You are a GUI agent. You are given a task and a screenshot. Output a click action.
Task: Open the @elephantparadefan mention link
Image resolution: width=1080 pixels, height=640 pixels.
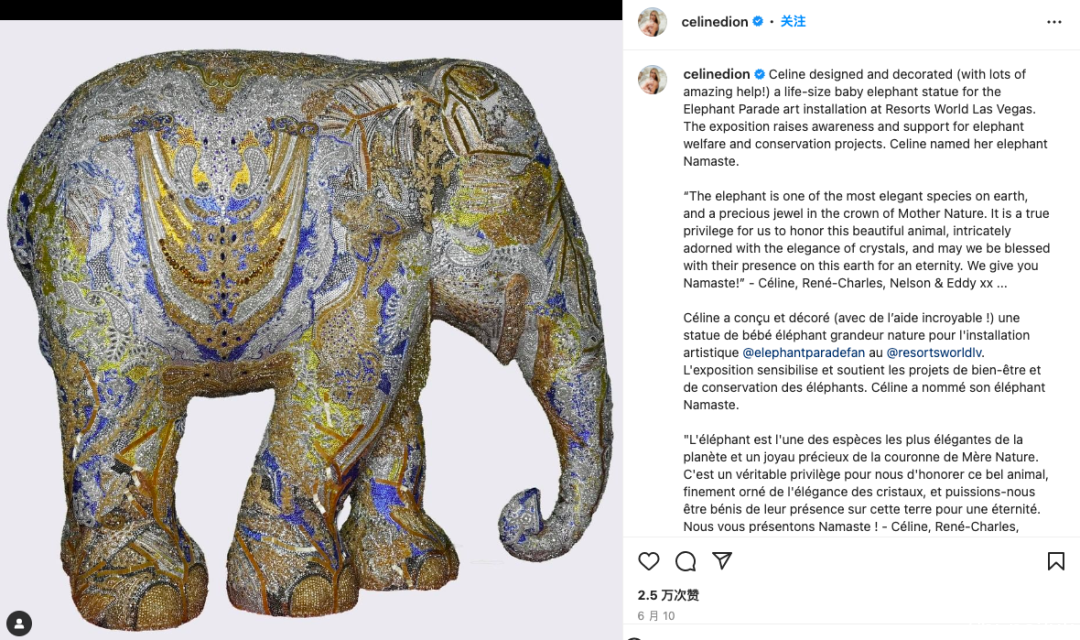tap(803, 353)
